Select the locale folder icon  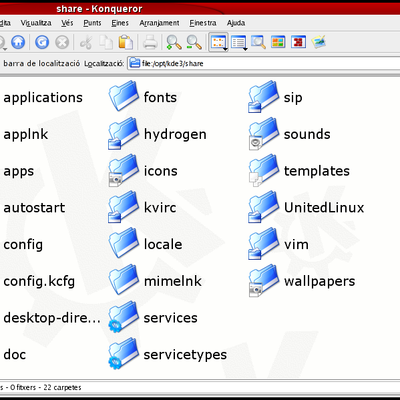[x=124, y=243]
